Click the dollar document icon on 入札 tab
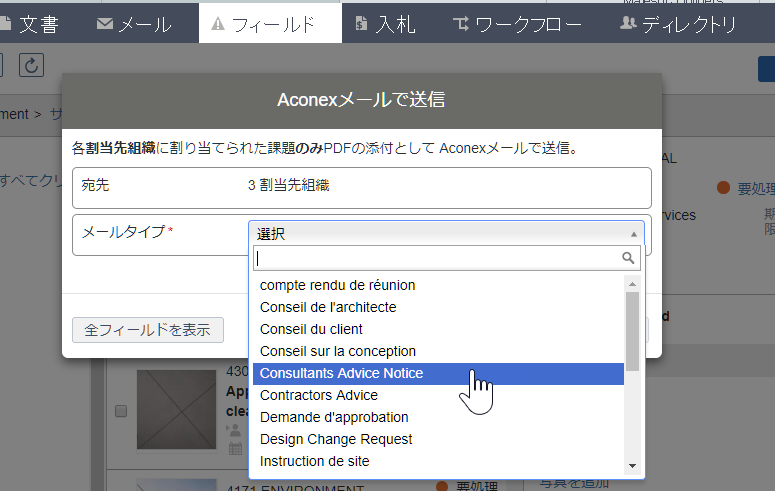 pyautogui.click(x=361, y=23)
